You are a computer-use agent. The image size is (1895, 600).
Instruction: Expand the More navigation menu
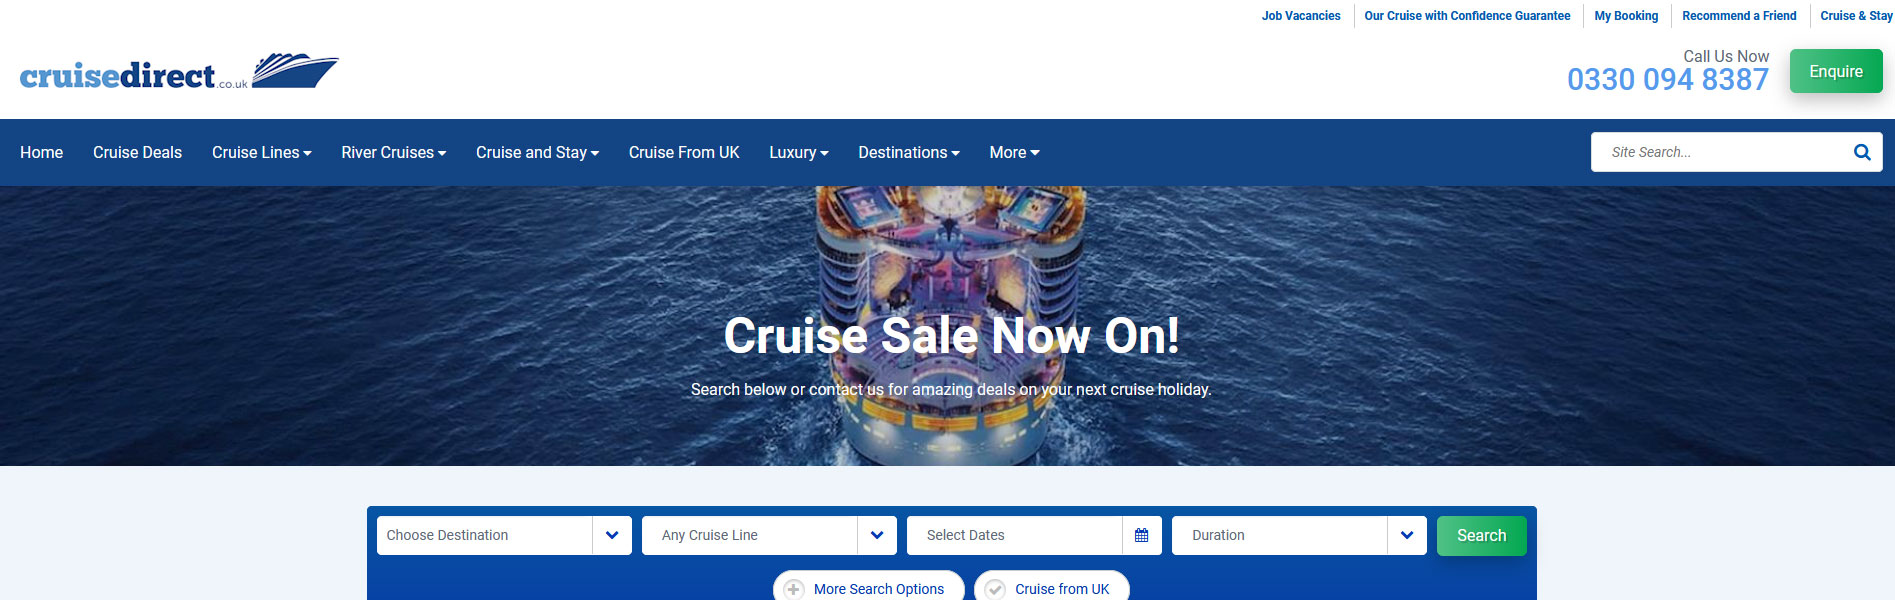coord(1015,153)
